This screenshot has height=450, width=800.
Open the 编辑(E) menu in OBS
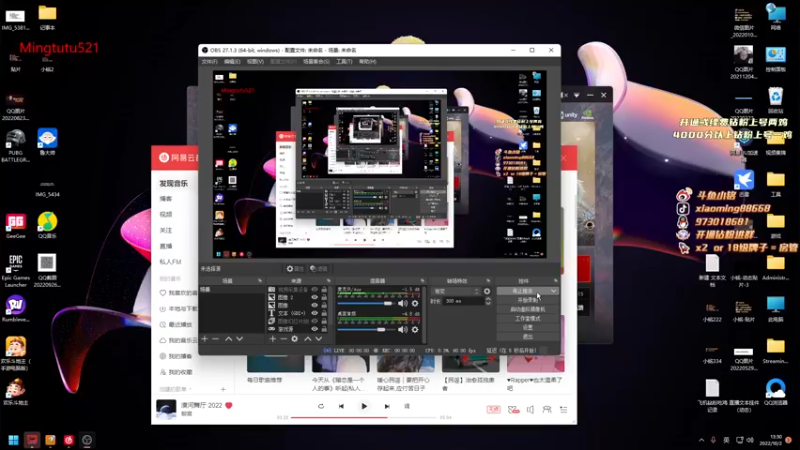[232, 62]
